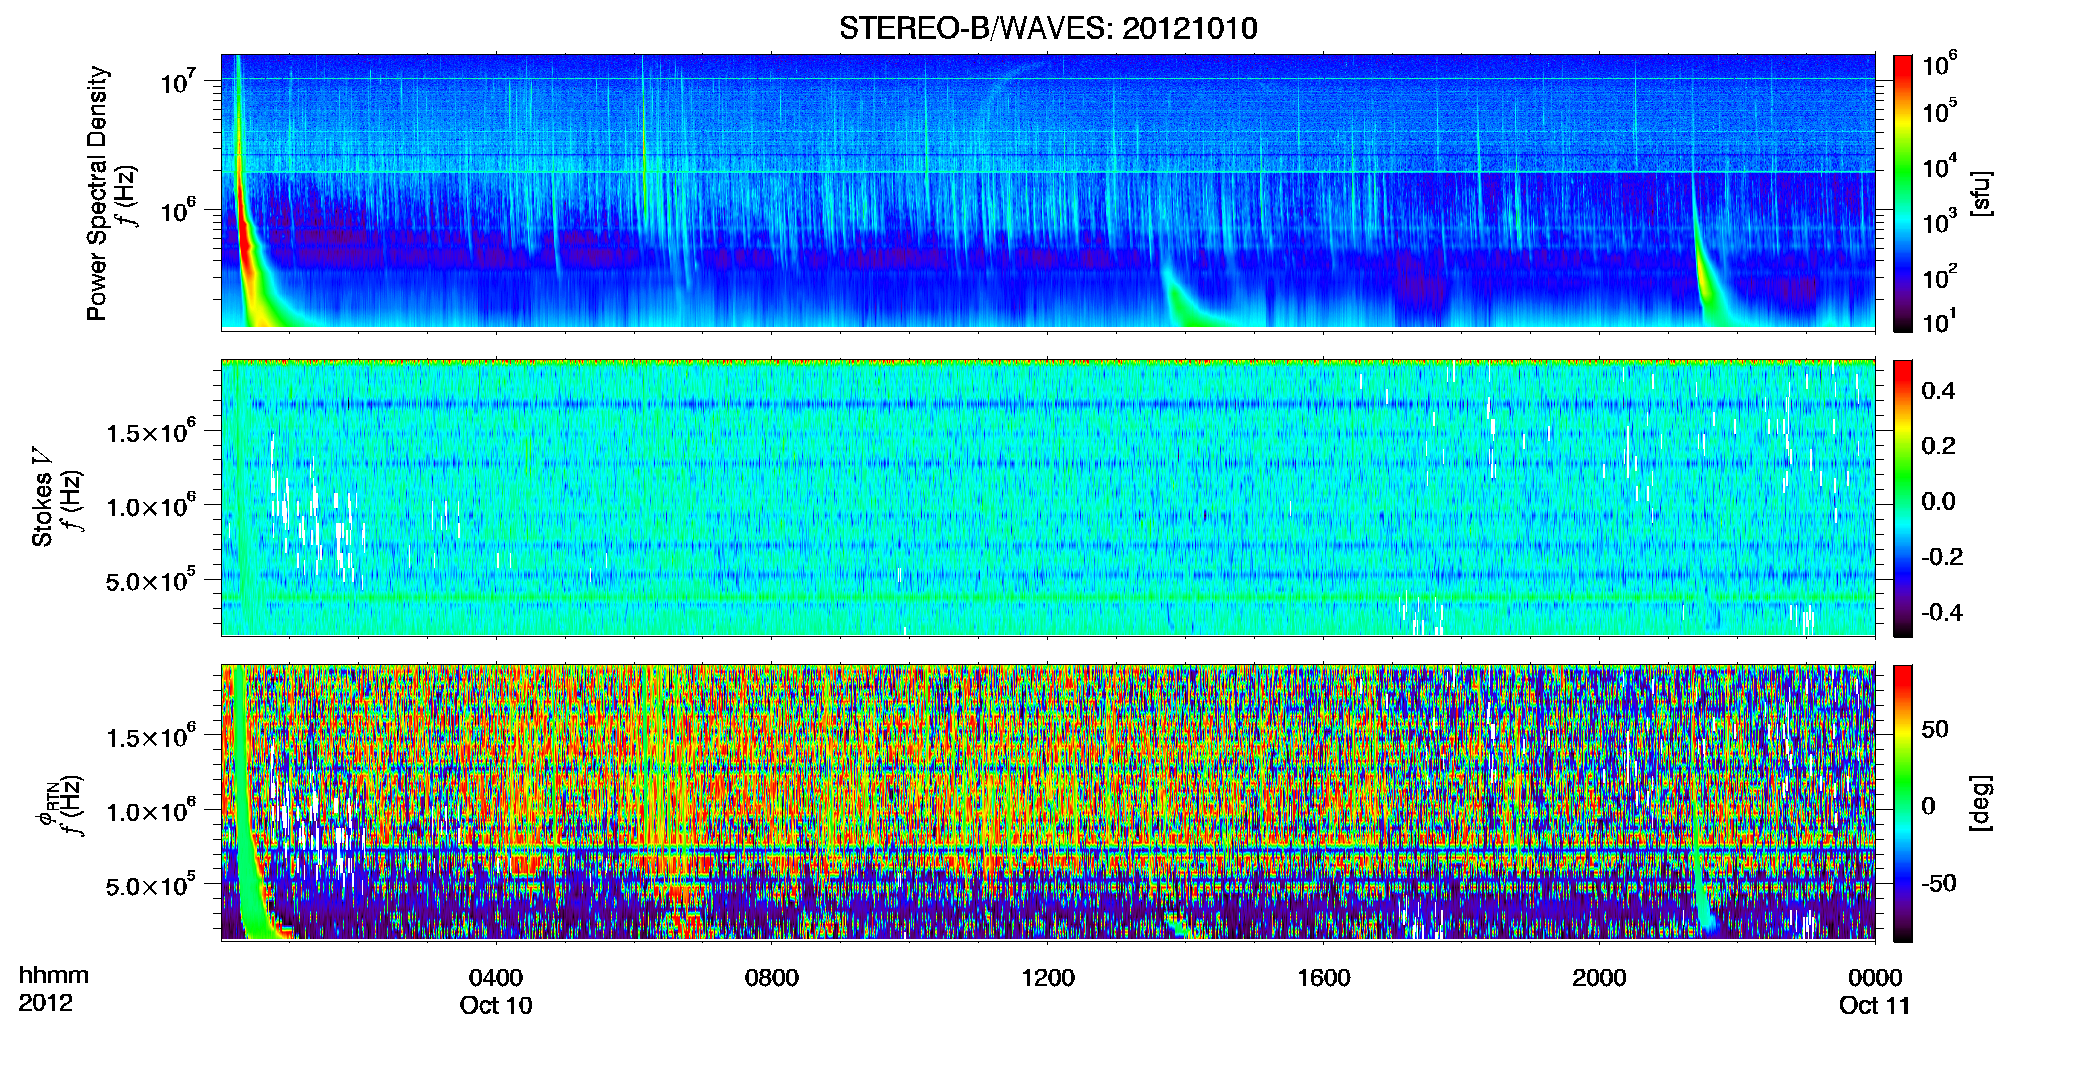
Task: Click the -50 label on degree colorbar
Action: [1940, 883]
